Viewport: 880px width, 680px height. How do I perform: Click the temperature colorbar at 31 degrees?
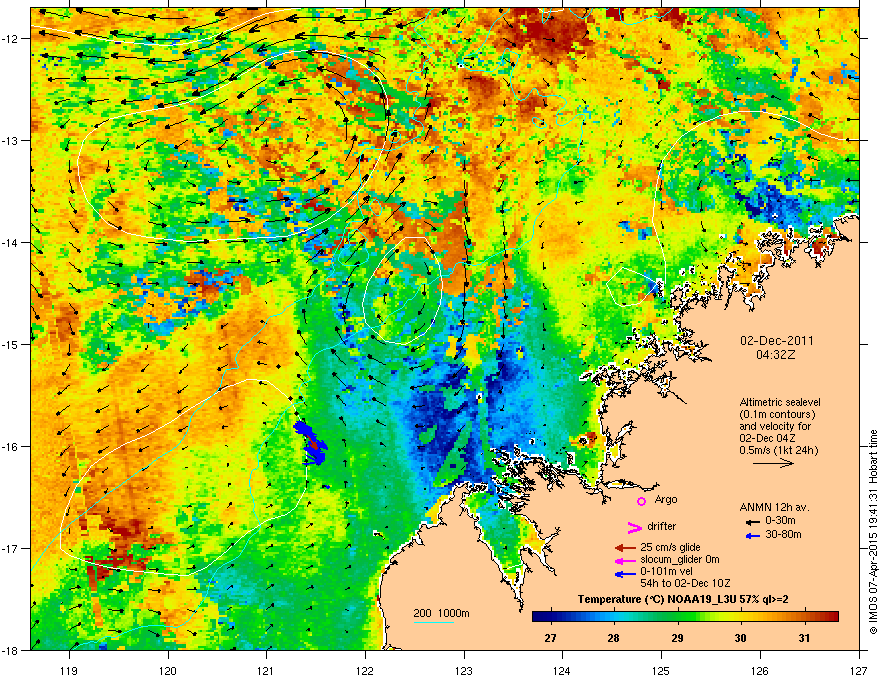tap(804, 617)
